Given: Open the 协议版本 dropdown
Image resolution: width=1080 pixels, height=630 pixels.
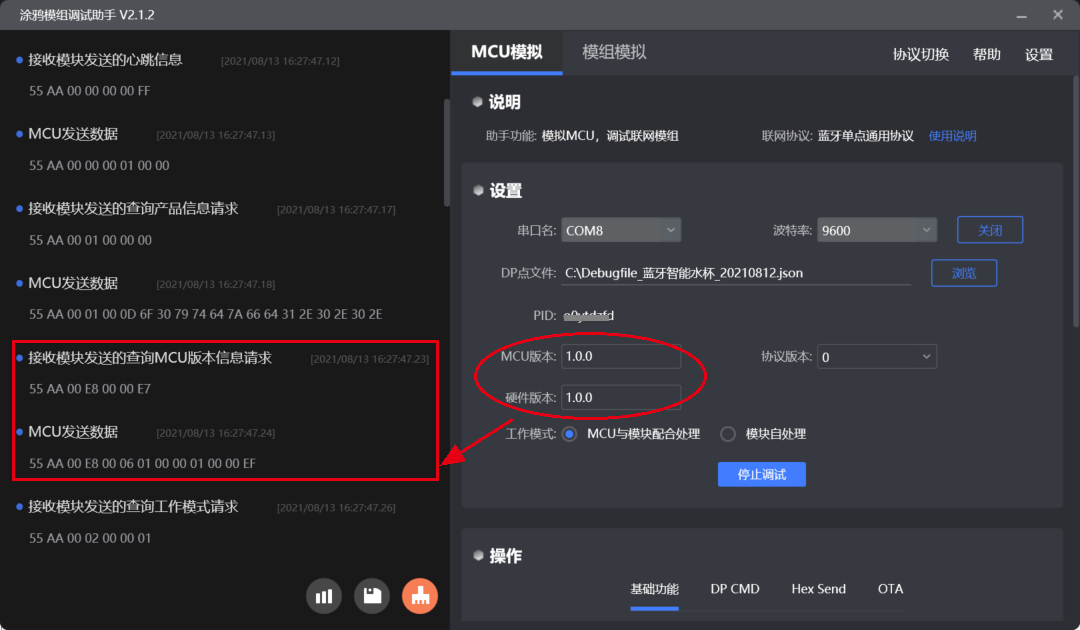Looking at the screenshot, I should 877,357.
